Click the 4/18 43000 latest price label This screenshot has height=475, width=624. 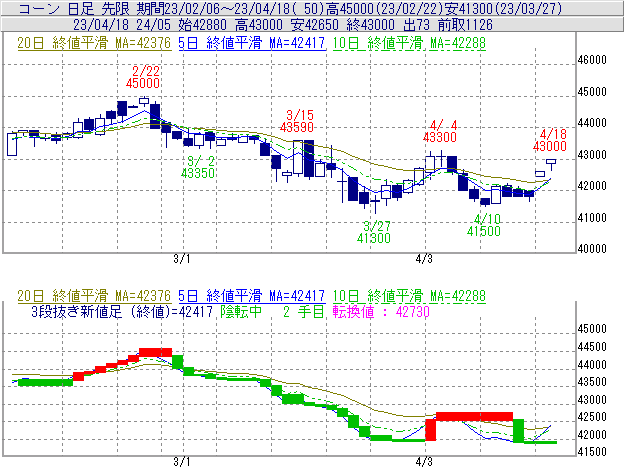click(550, 140)
